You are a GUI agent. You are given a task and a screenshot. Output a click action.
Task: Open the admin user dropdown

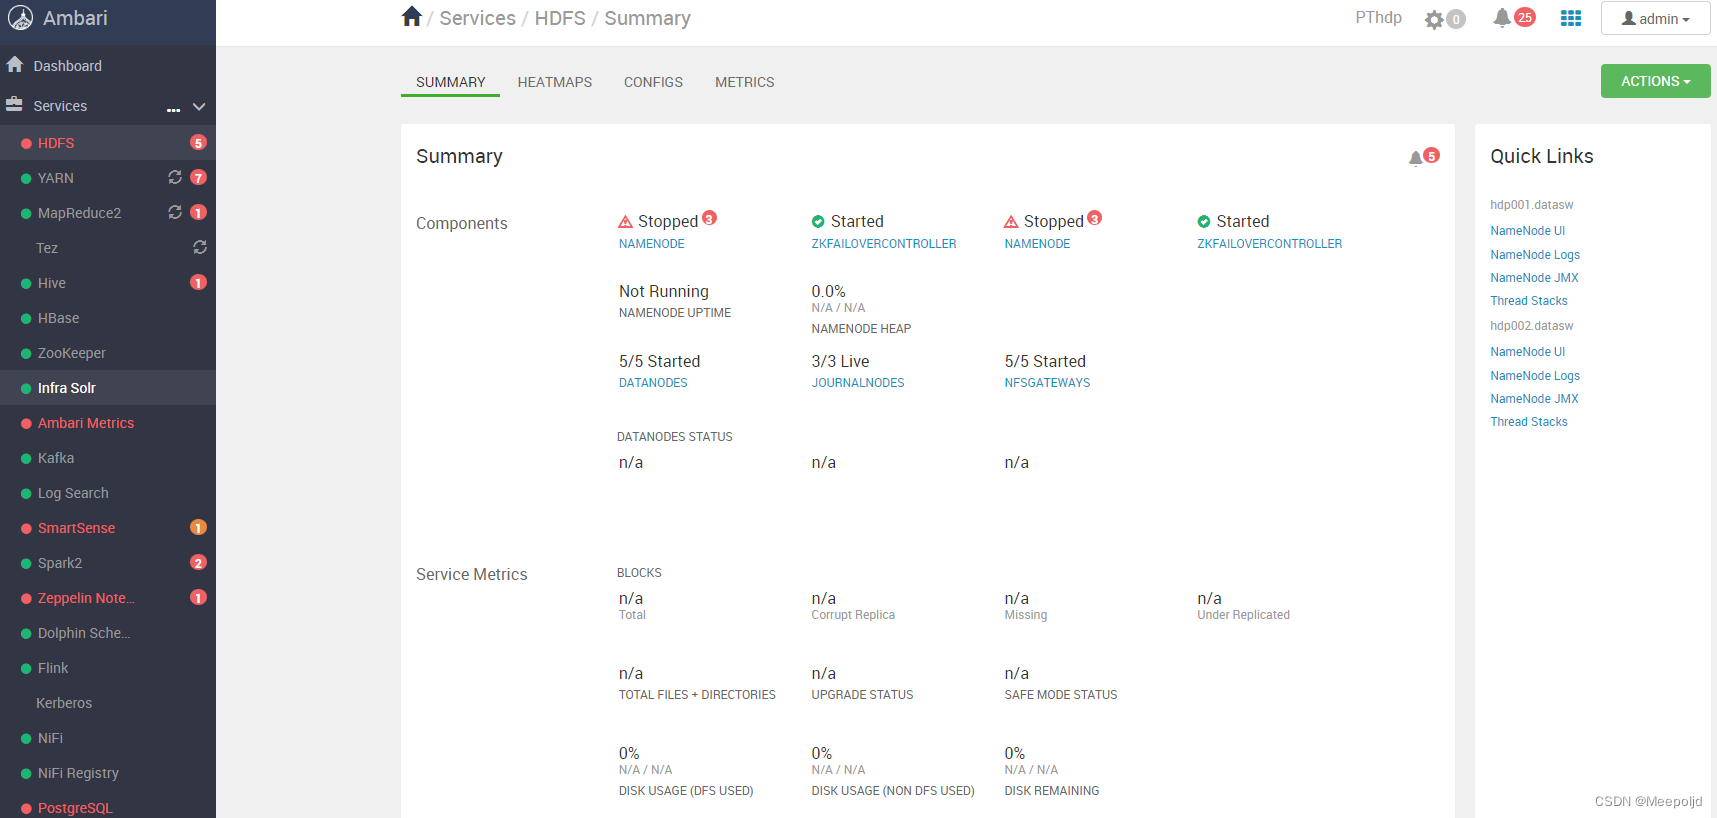1655,19
